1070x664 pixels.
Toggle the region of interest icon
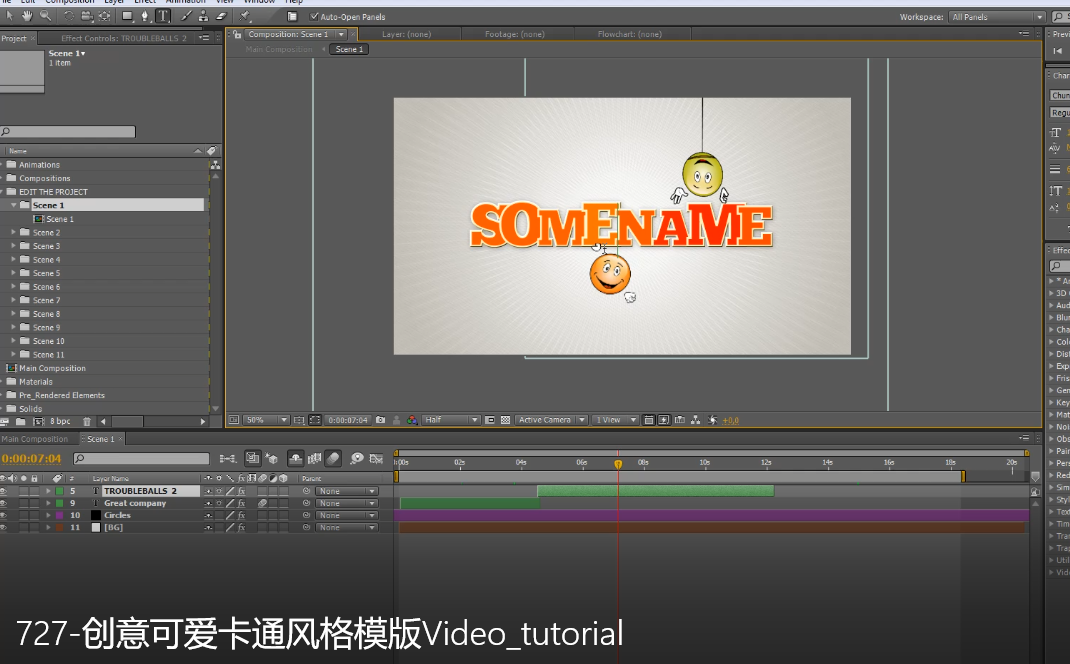pos(490,420)
